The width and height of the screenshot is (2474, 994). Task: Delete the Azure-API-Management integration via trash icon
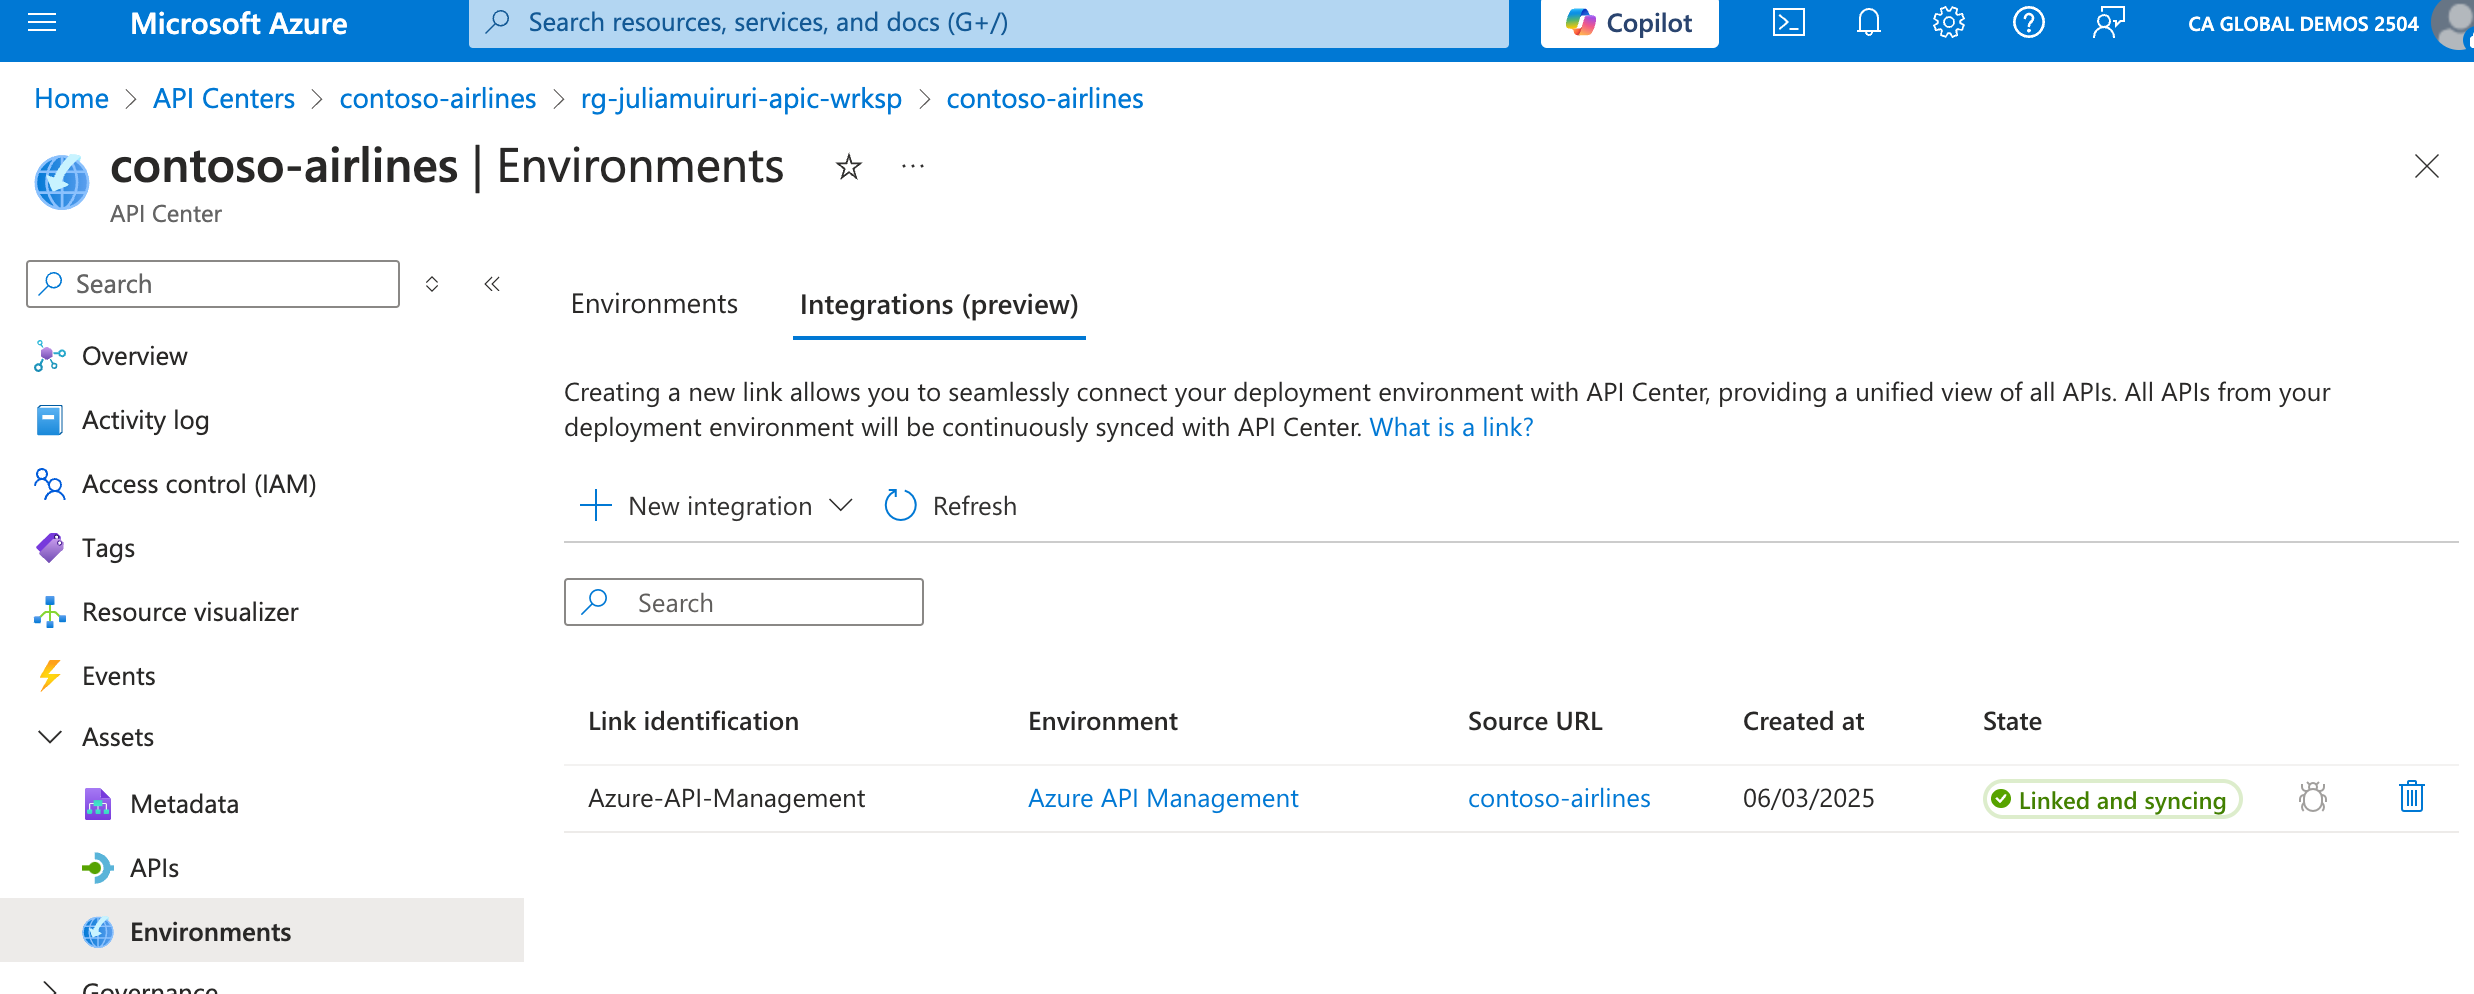point(2411,797)
